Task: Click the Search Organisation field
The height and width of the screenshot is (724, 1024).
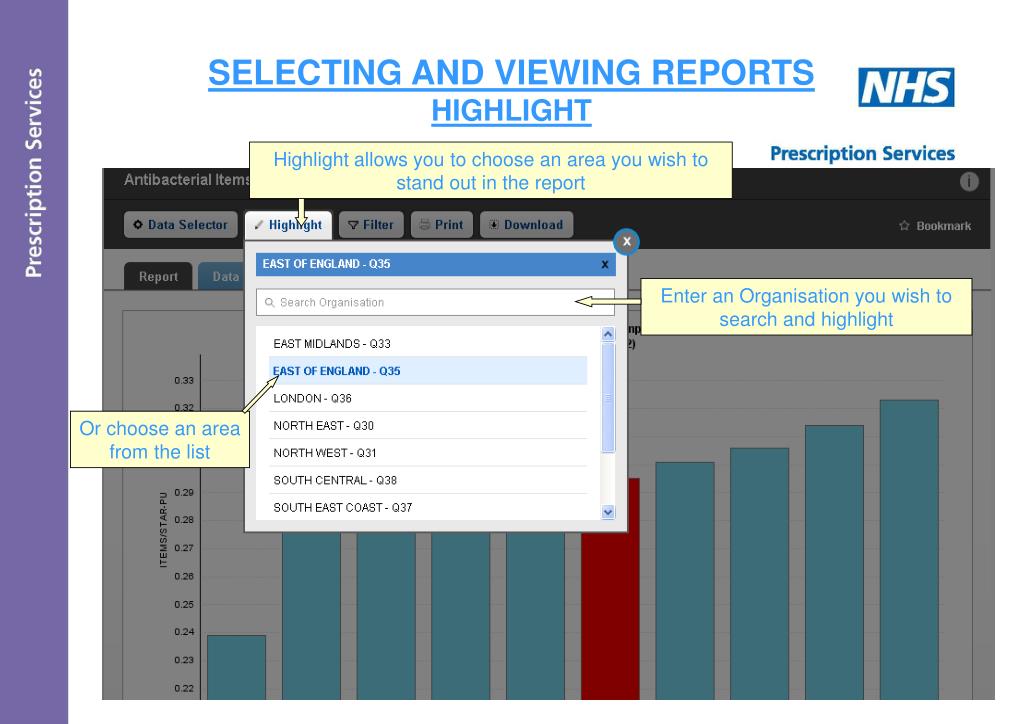Action: point(435,302)
